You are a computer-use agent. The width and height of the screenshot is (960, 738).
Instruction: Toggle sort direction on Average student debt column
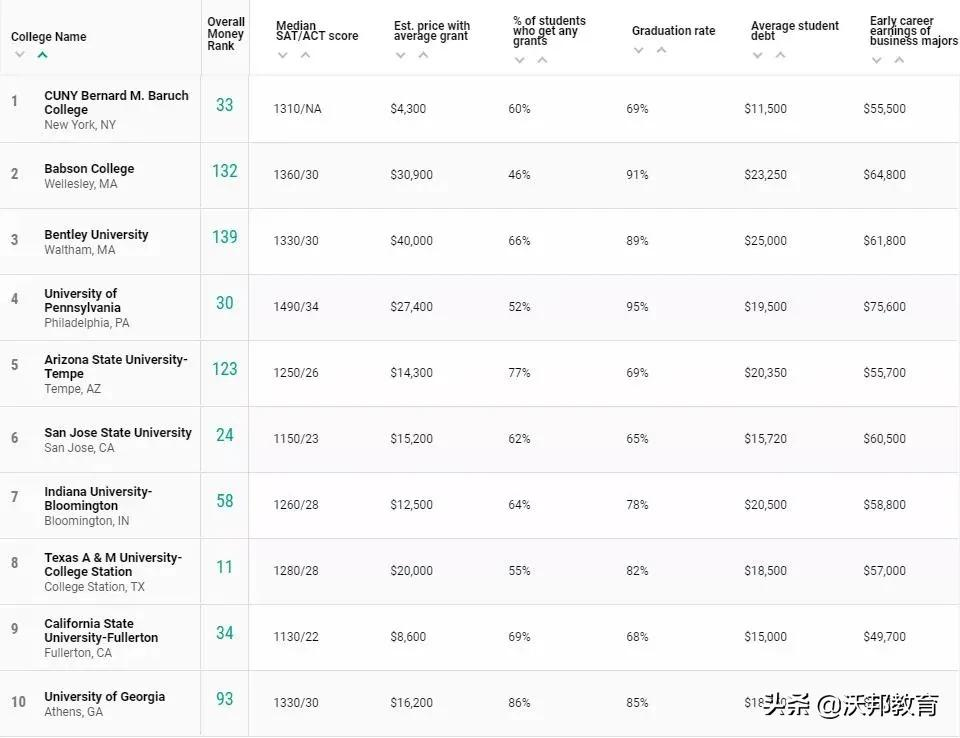click(x=757, y=57)
